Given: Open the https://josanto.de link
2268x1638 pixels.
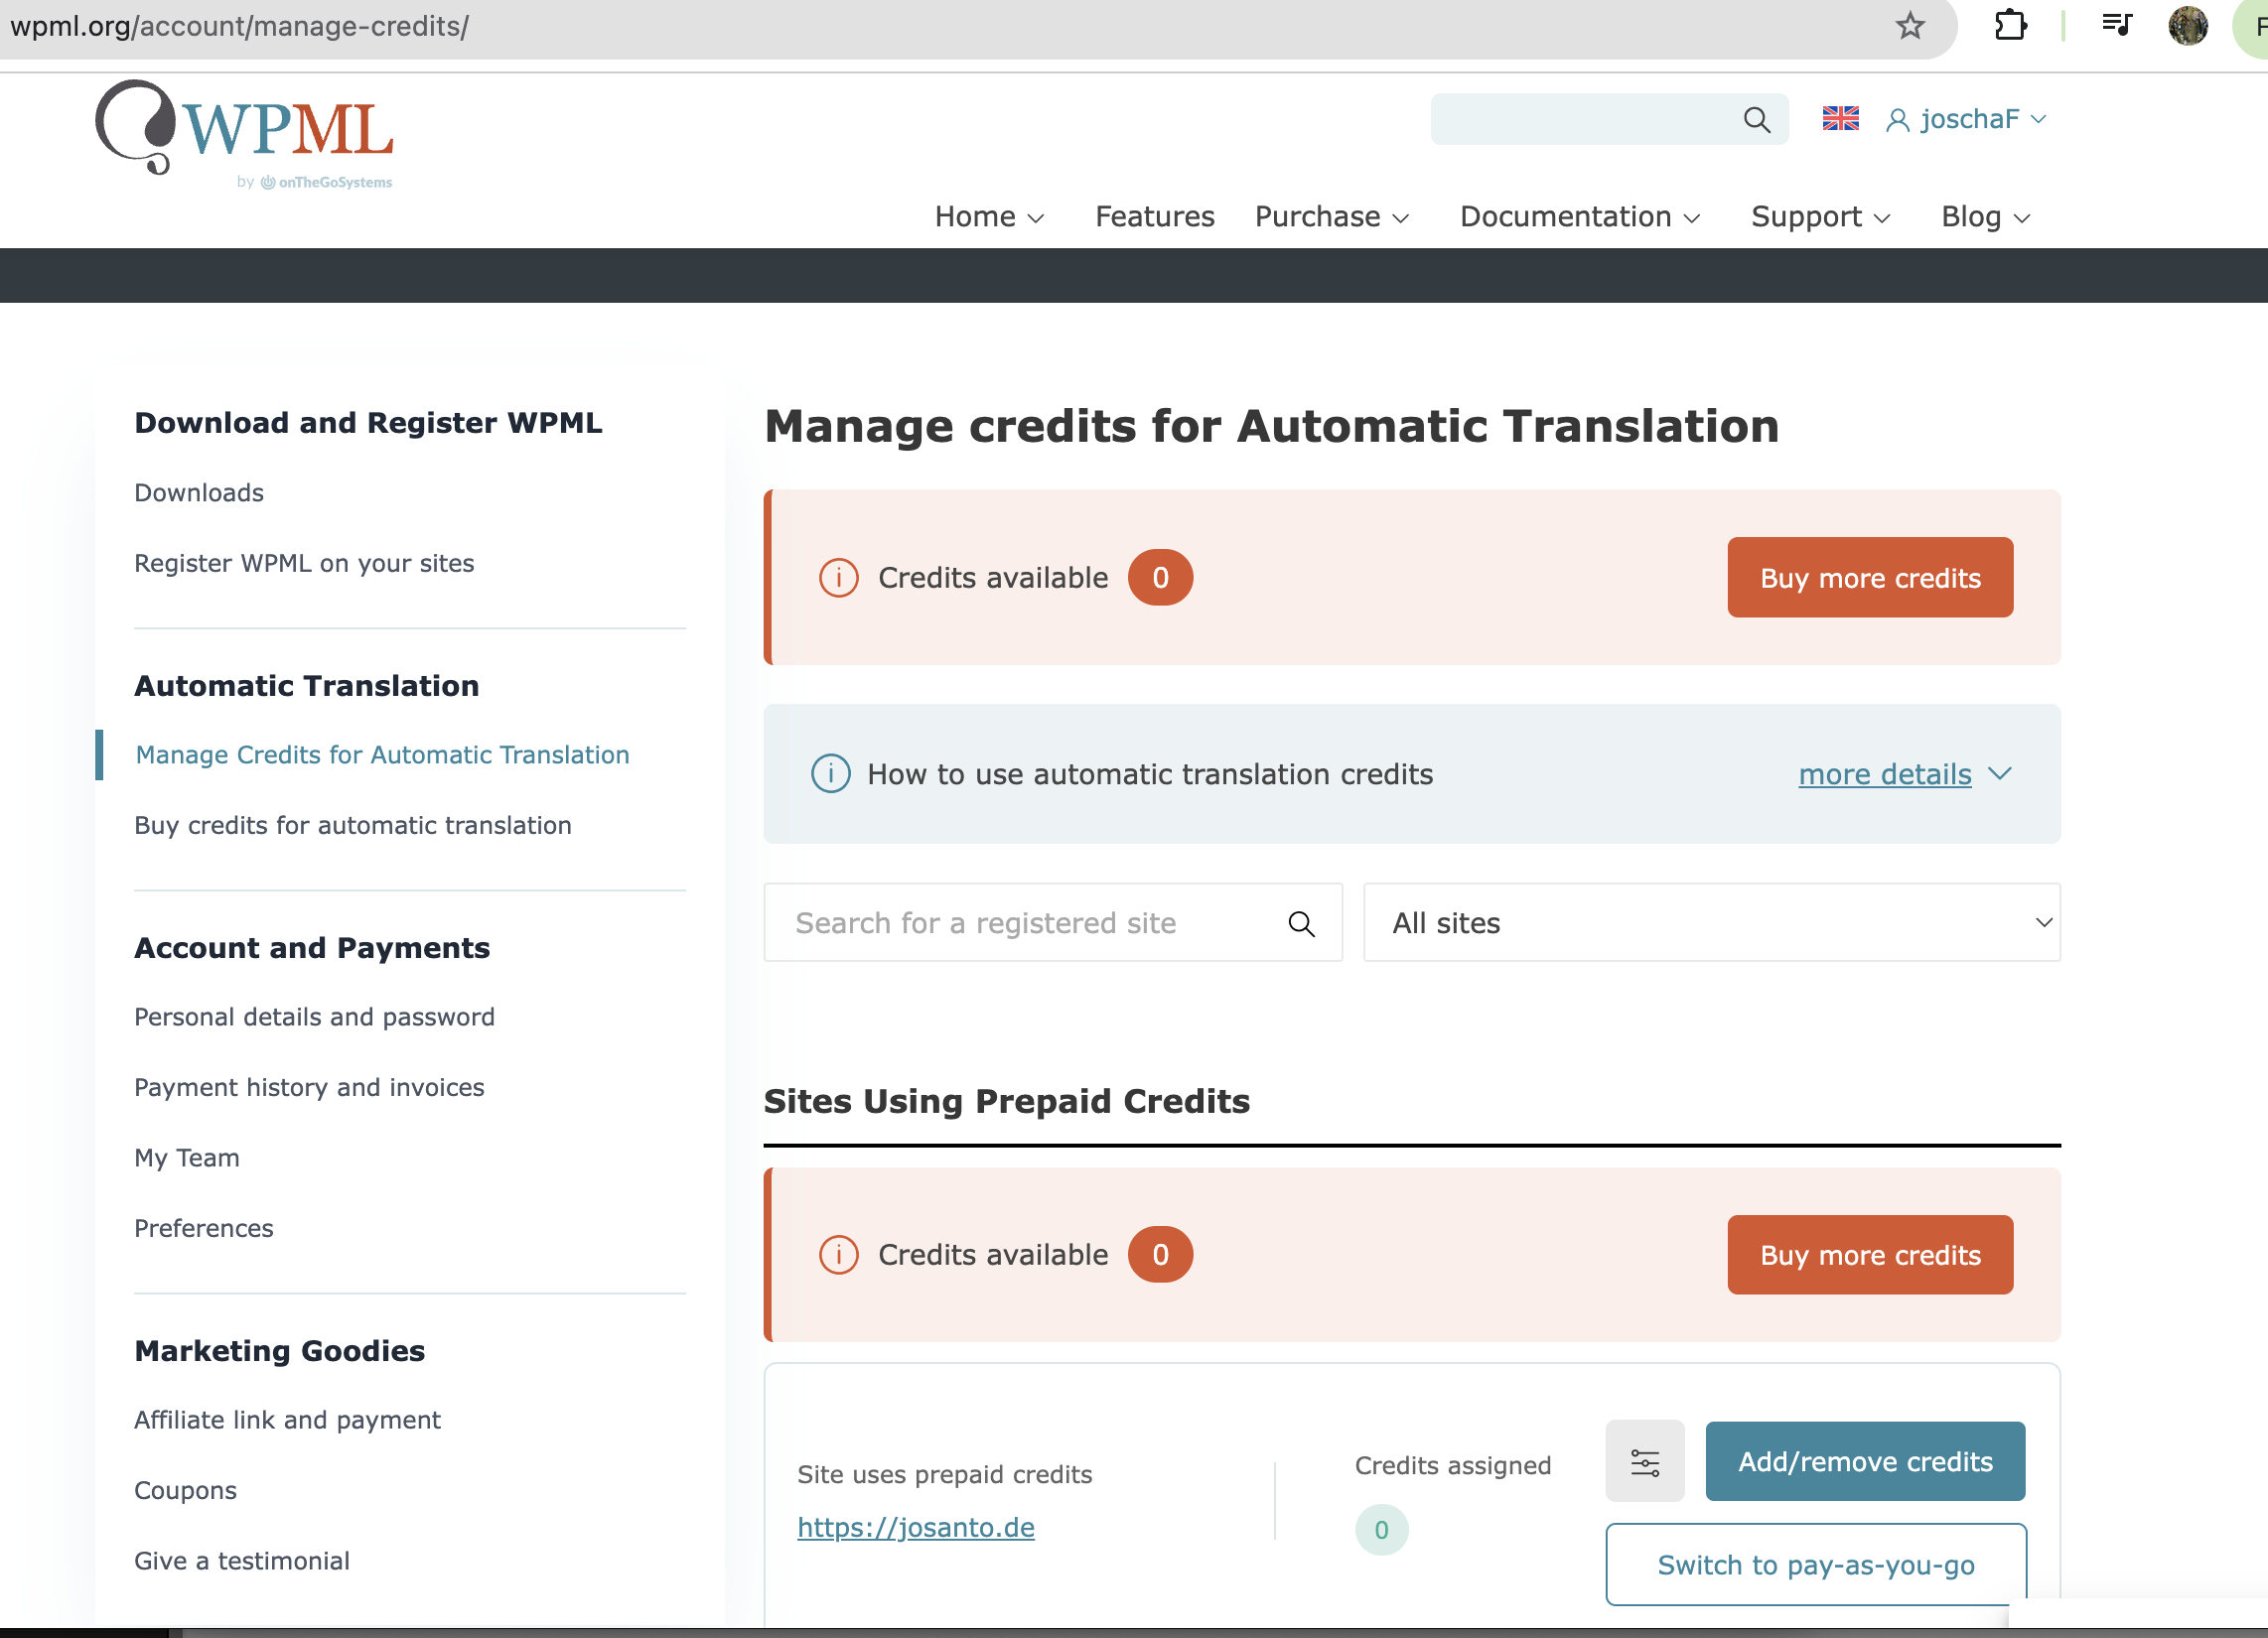Looking at the screenshot, I should [915, 1528].
